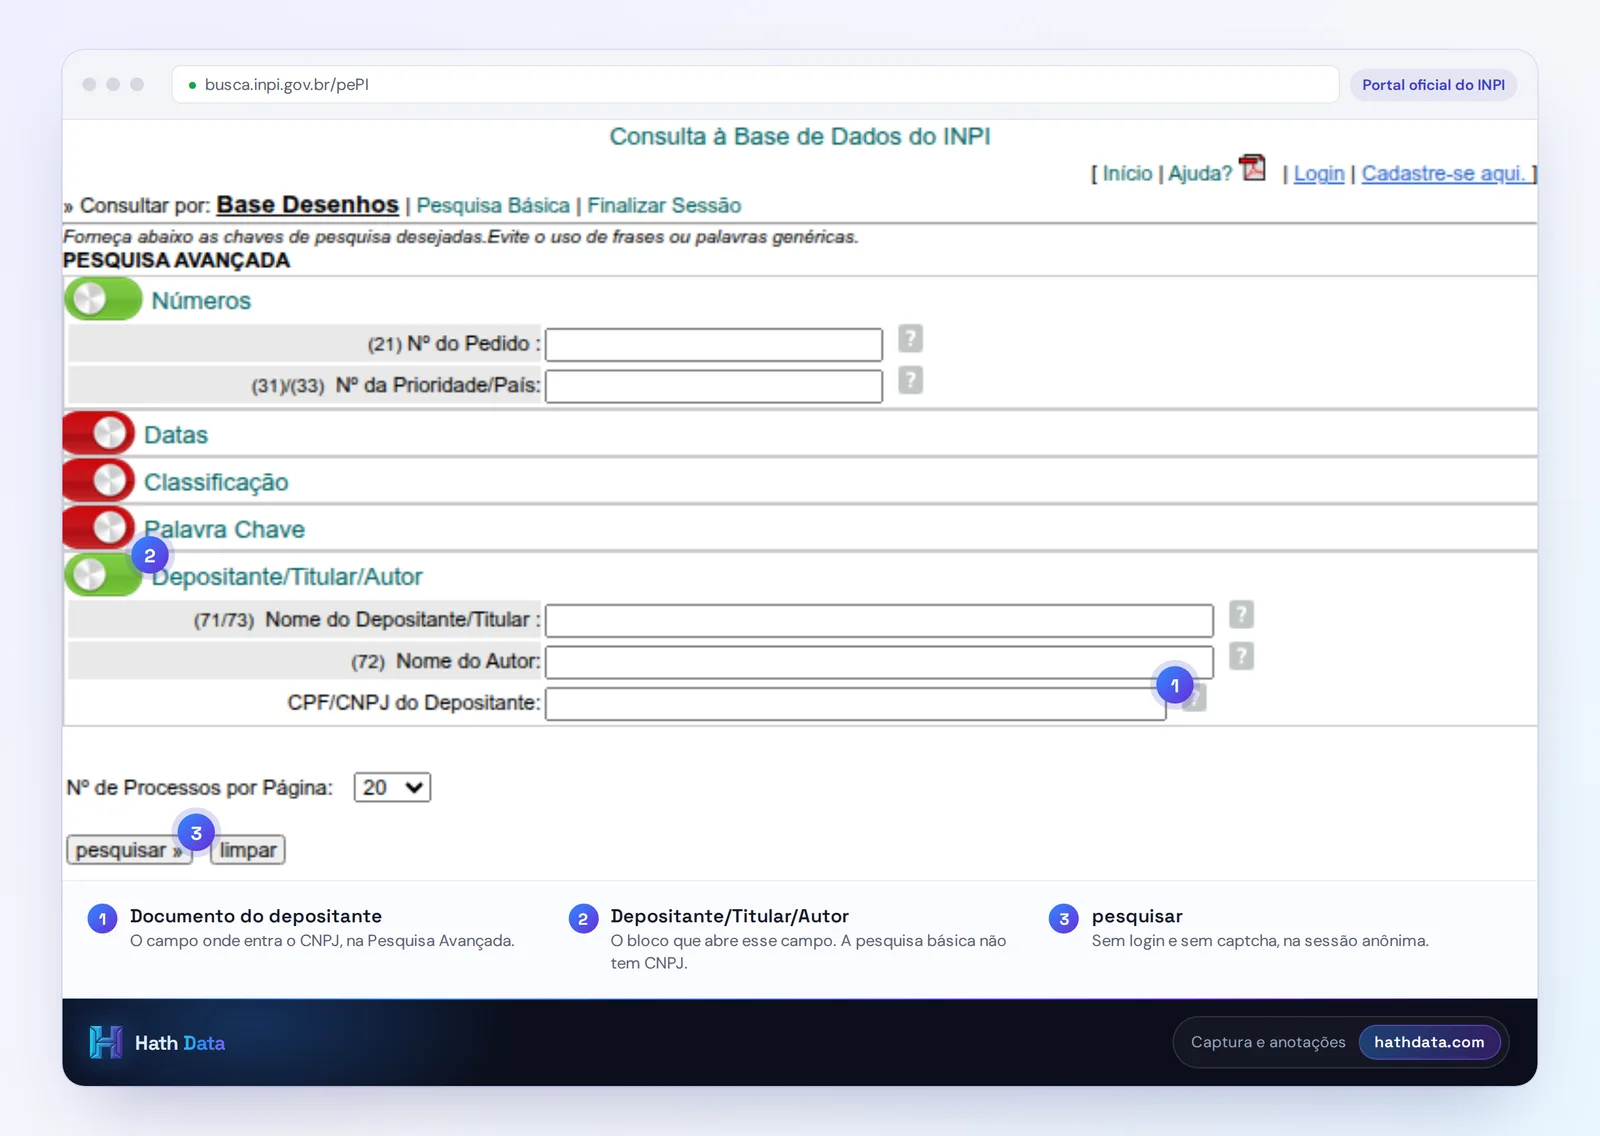Click the Consulta à Base de Dados do INPI title
1600x1136 pixels.
click(800, 137)
